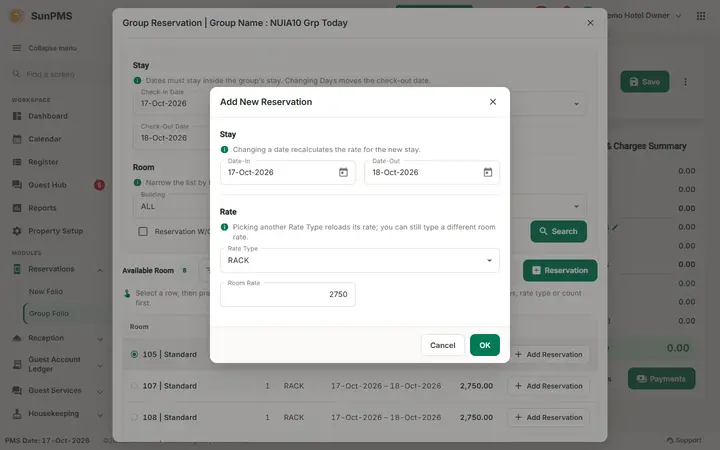Screen dimensions: 720x450
Task: Click Add Reservation for room 107
Action: click(x=548, y=386)
